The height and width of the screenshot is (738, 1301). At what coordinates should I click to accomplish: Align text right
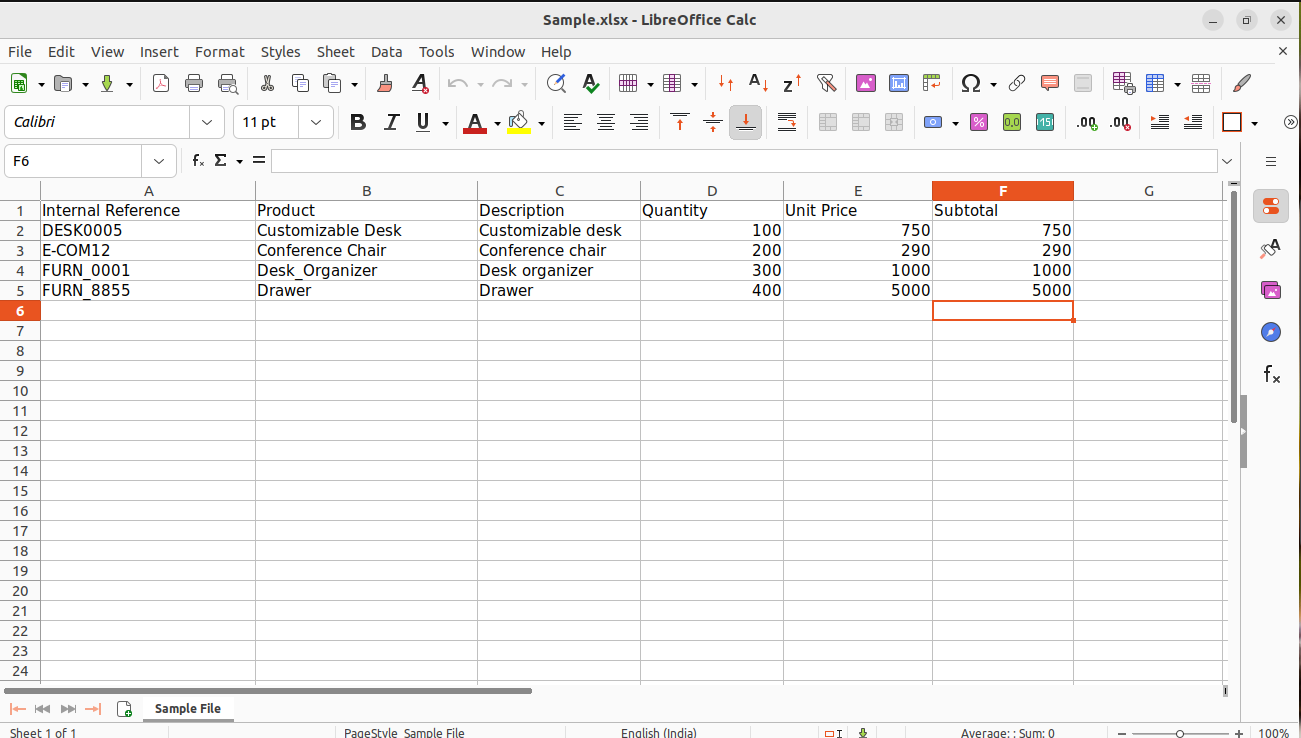639,122
